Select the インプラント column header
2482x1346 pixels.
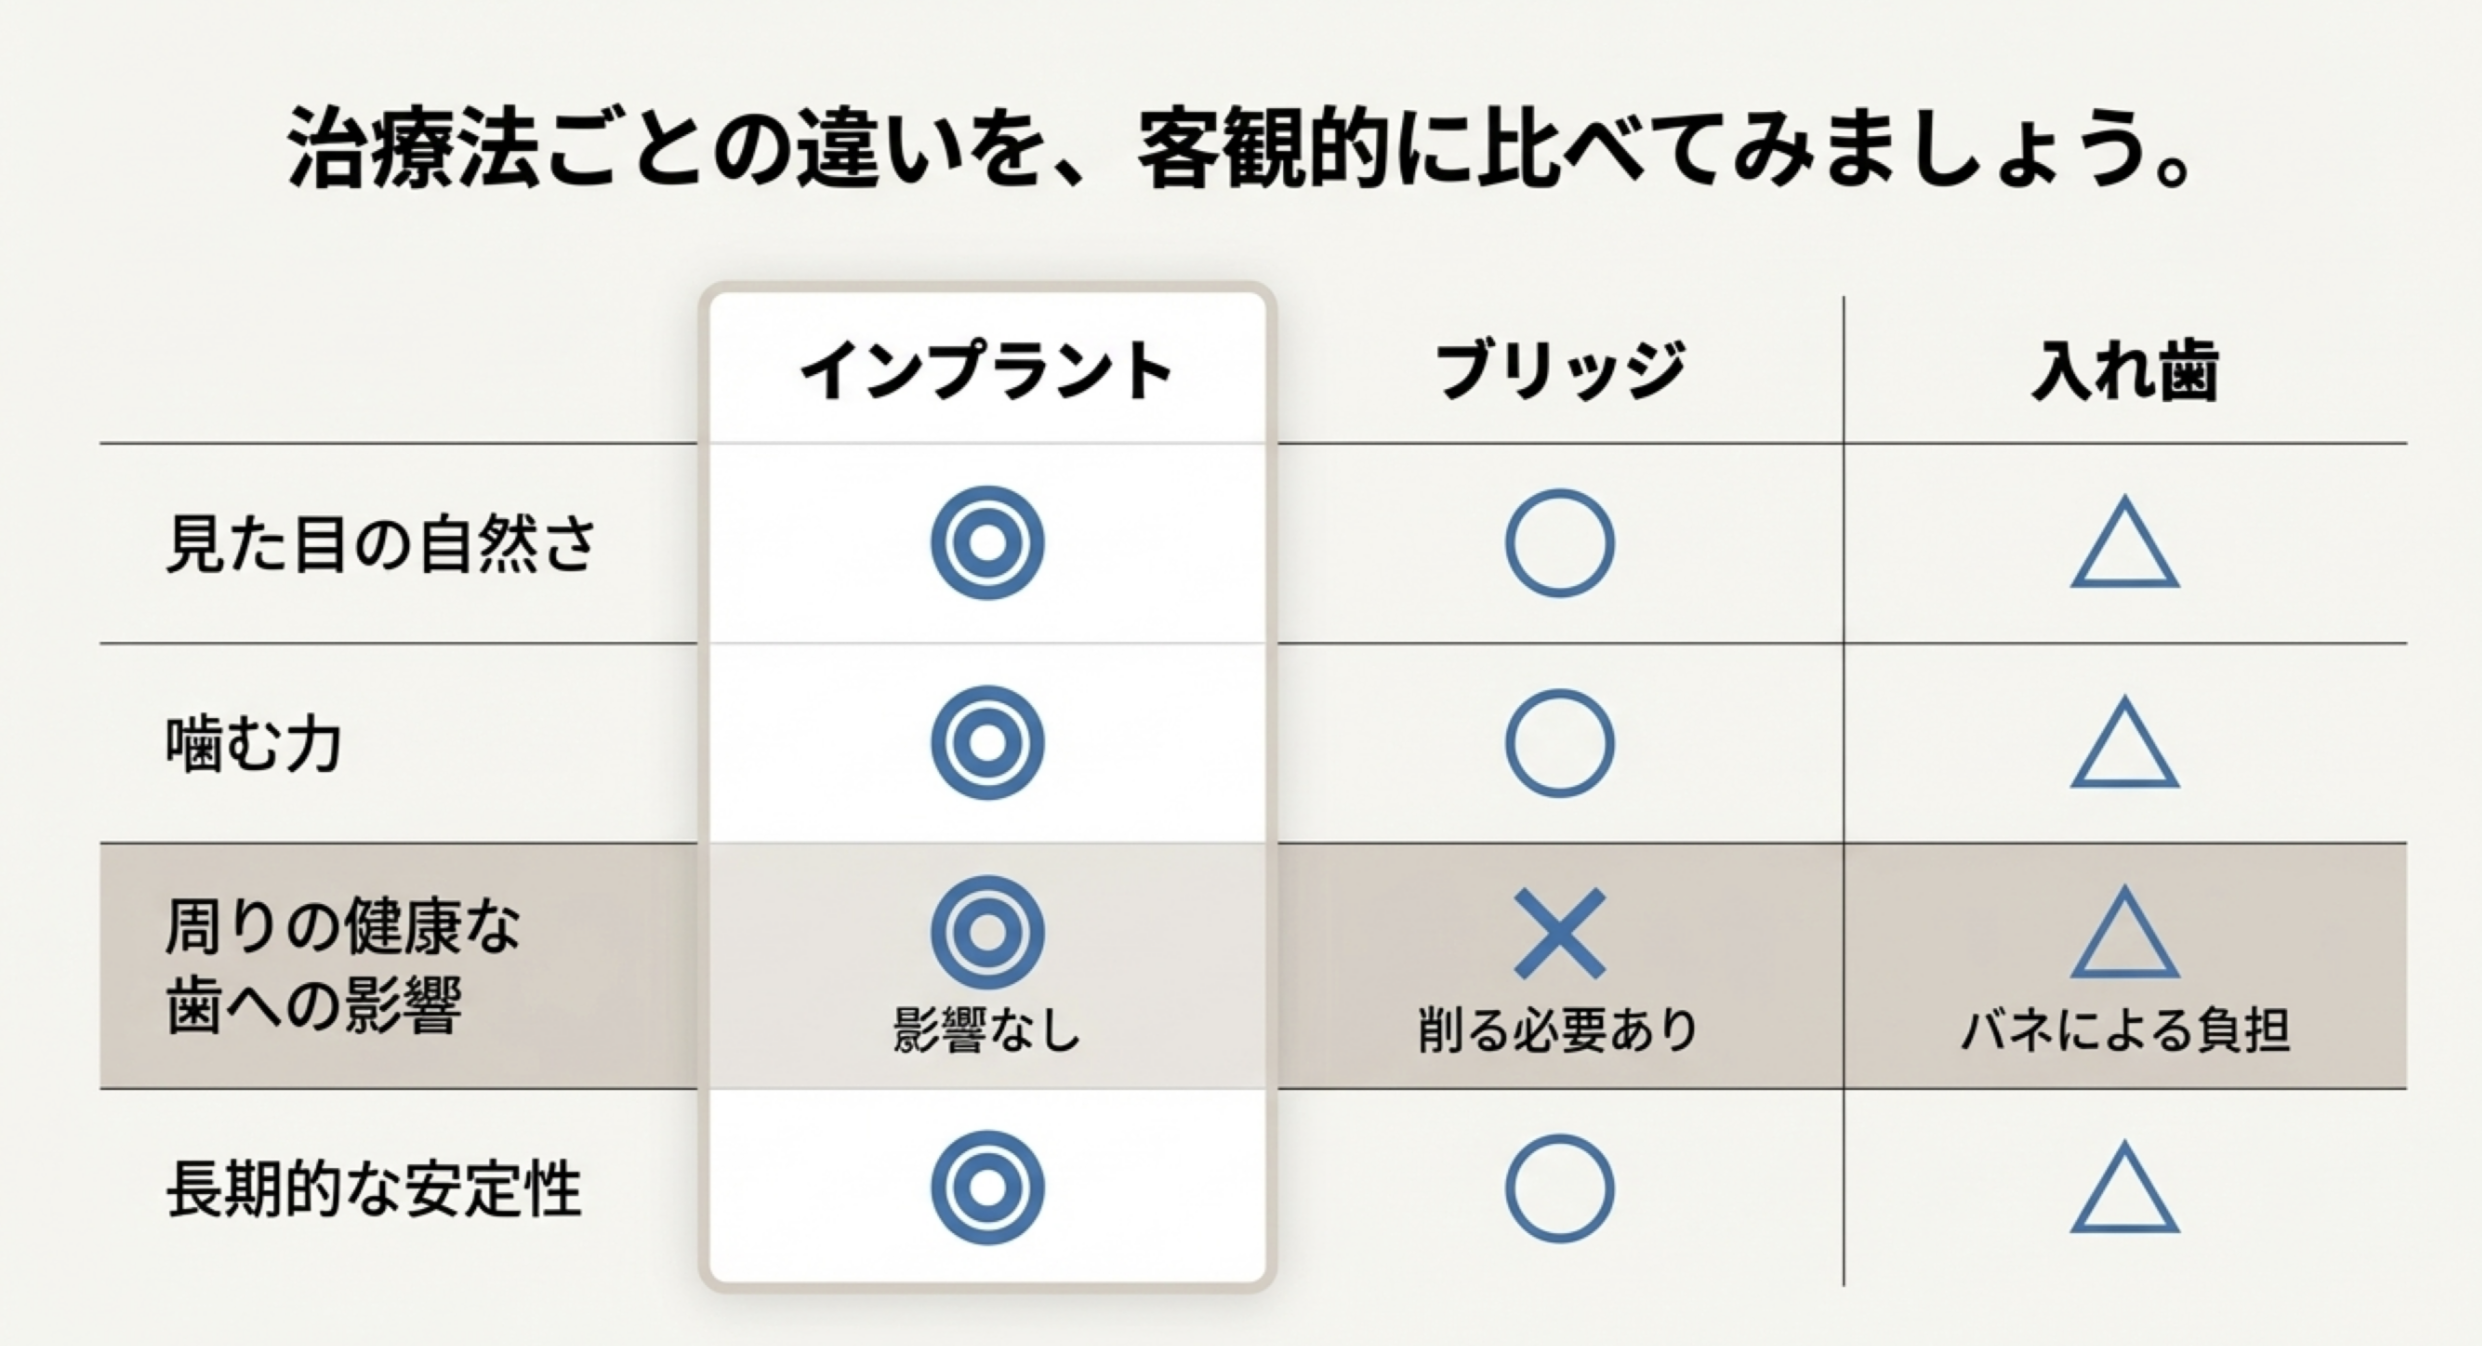pos(986,371)
